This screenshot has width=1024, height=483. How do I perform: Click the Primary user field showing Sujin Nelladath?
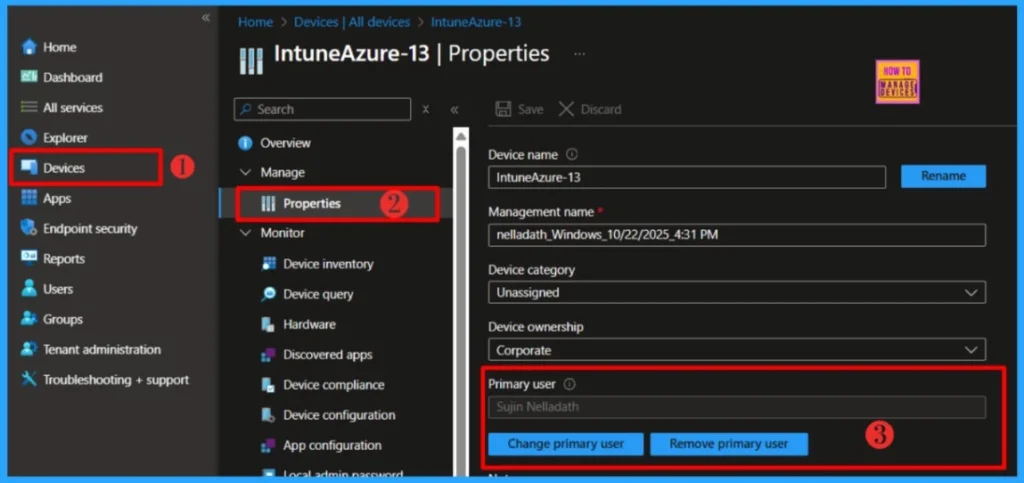[x=737, y=407]
